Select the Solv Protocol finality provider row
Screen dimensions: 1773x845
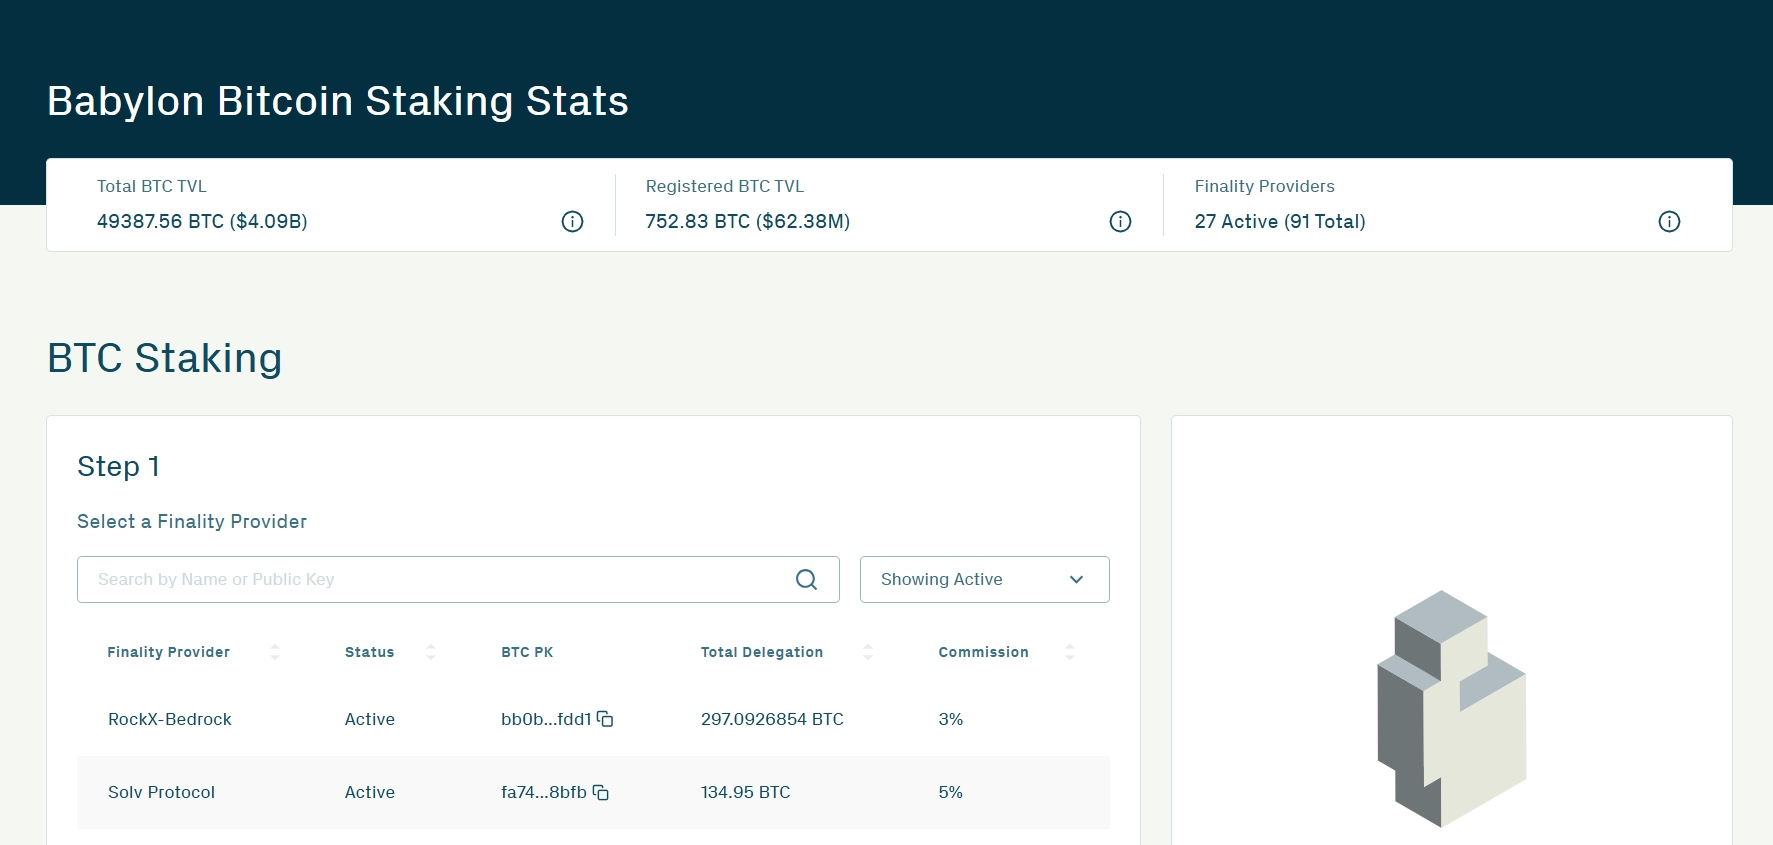click(162, 792)
